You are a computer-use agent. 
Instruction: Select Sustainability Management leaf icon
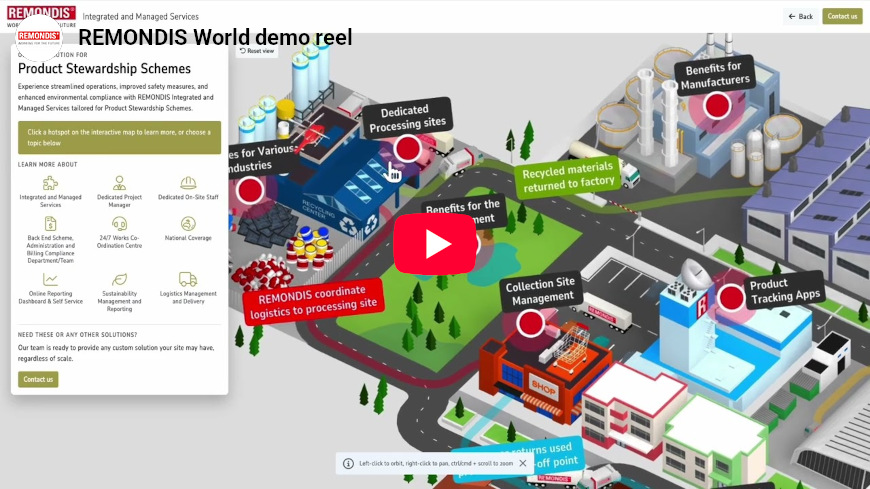119,279
